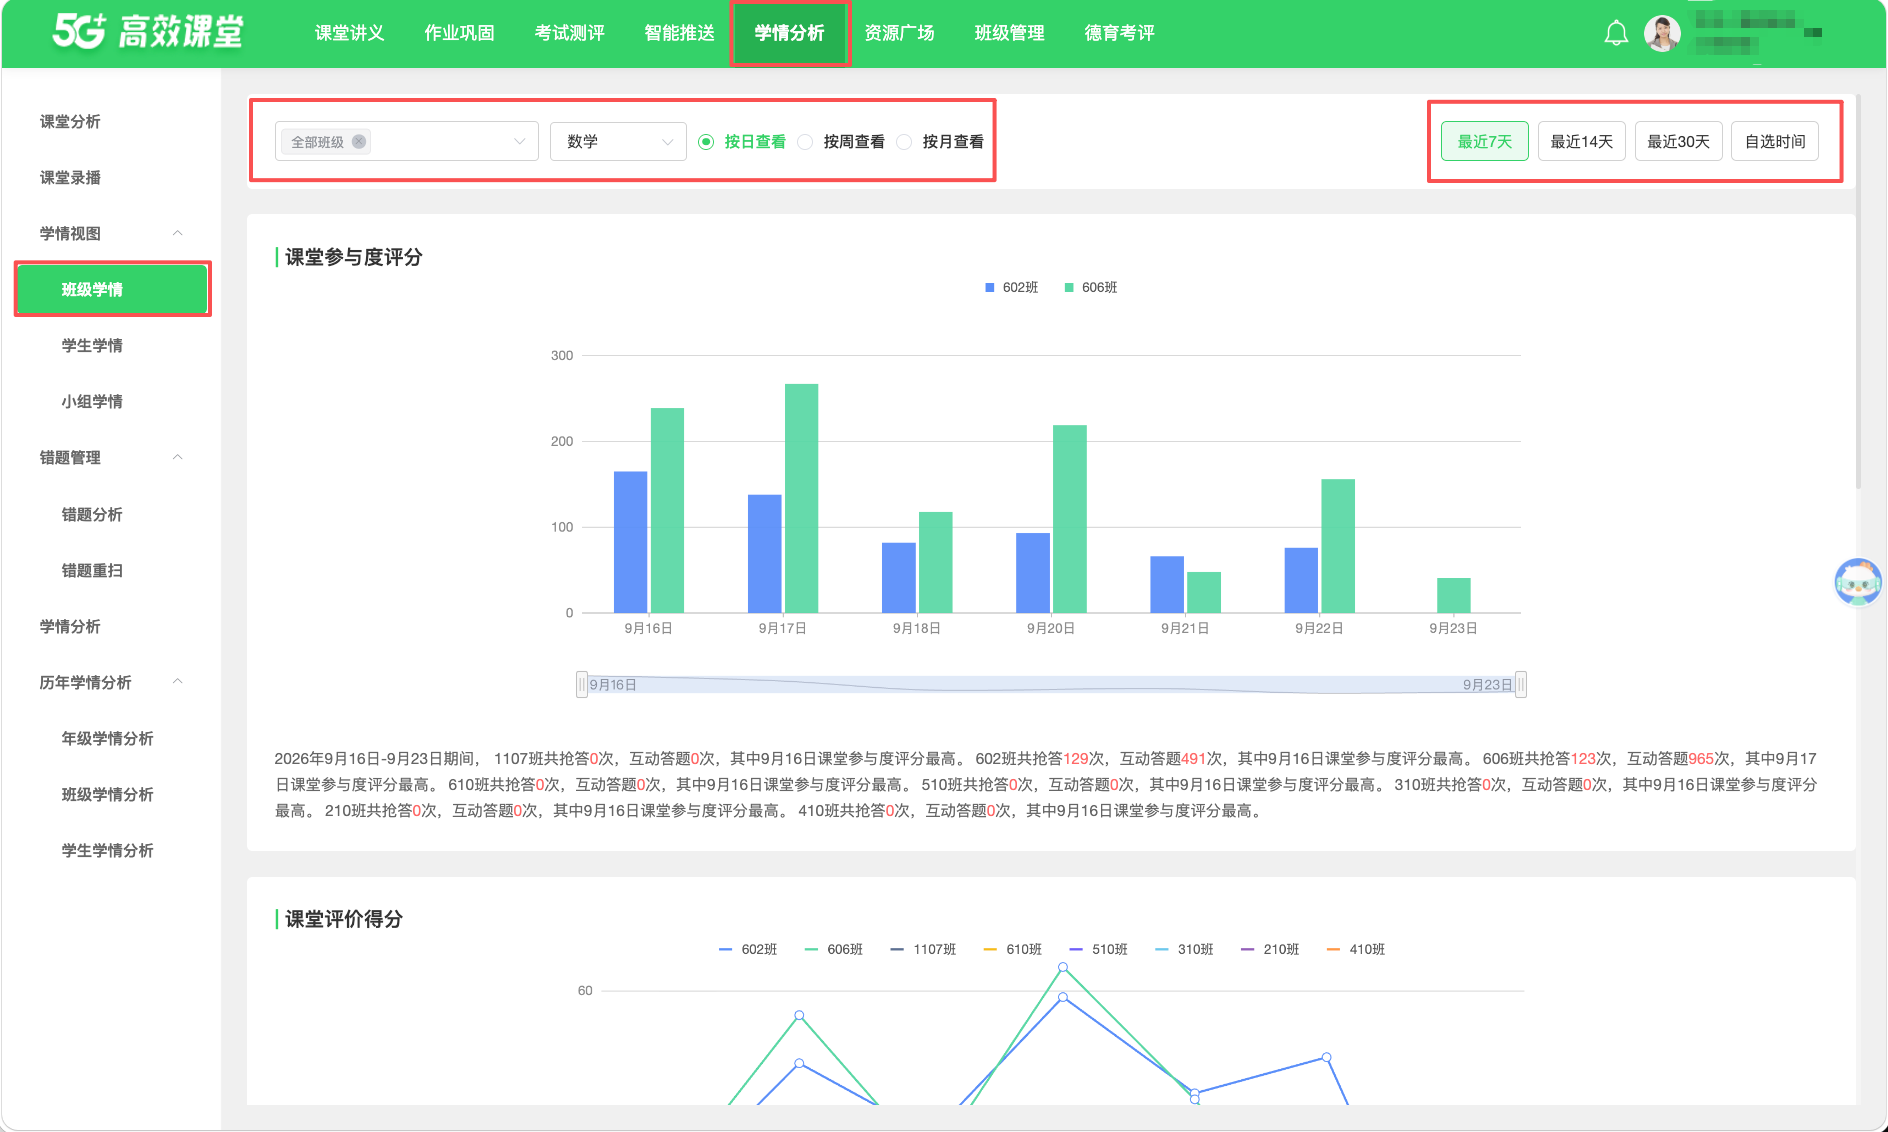Switch to 学情分析 top menu
This screenshot has height=1132, width=1888.
click(789, 33)
